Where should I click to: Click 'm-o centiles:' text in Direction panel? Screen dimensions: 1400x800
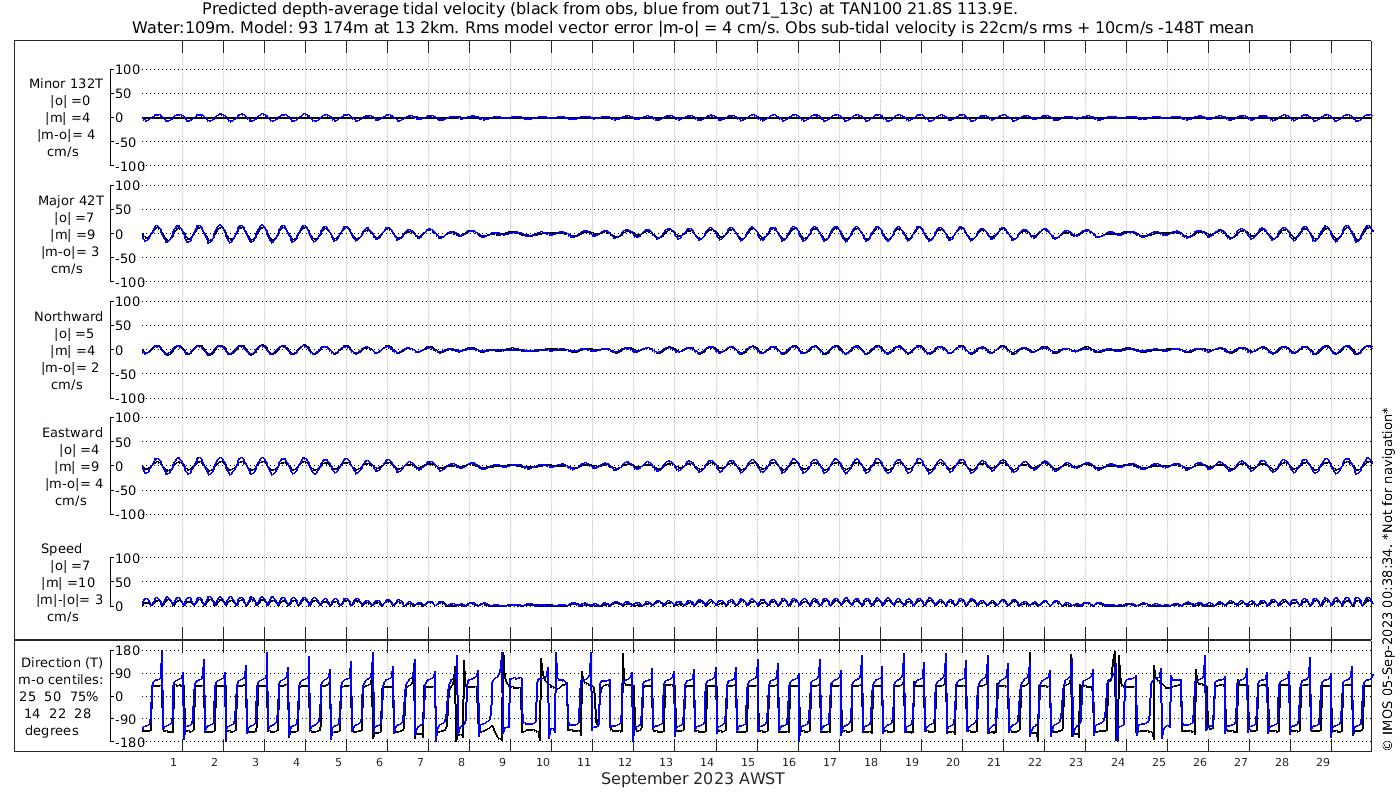tap(62, 680)
